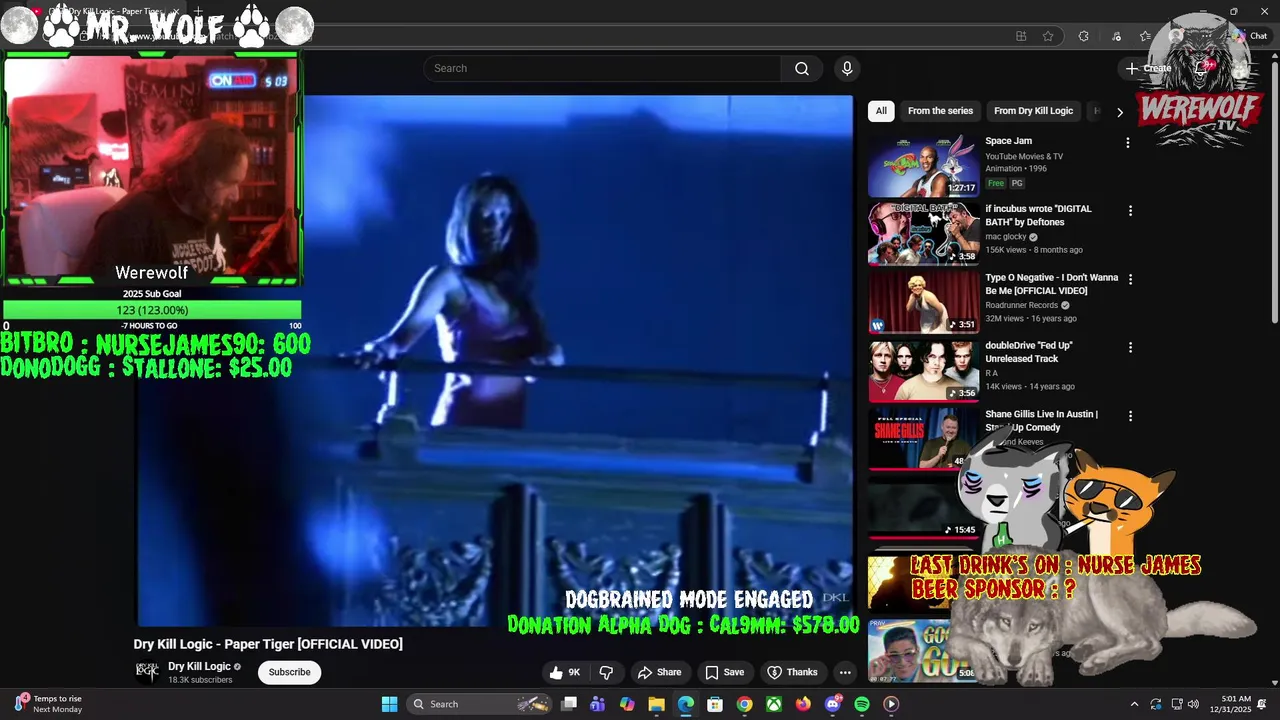
Task: Open Discord from the taskbar
Action: [x=833, y=704]
